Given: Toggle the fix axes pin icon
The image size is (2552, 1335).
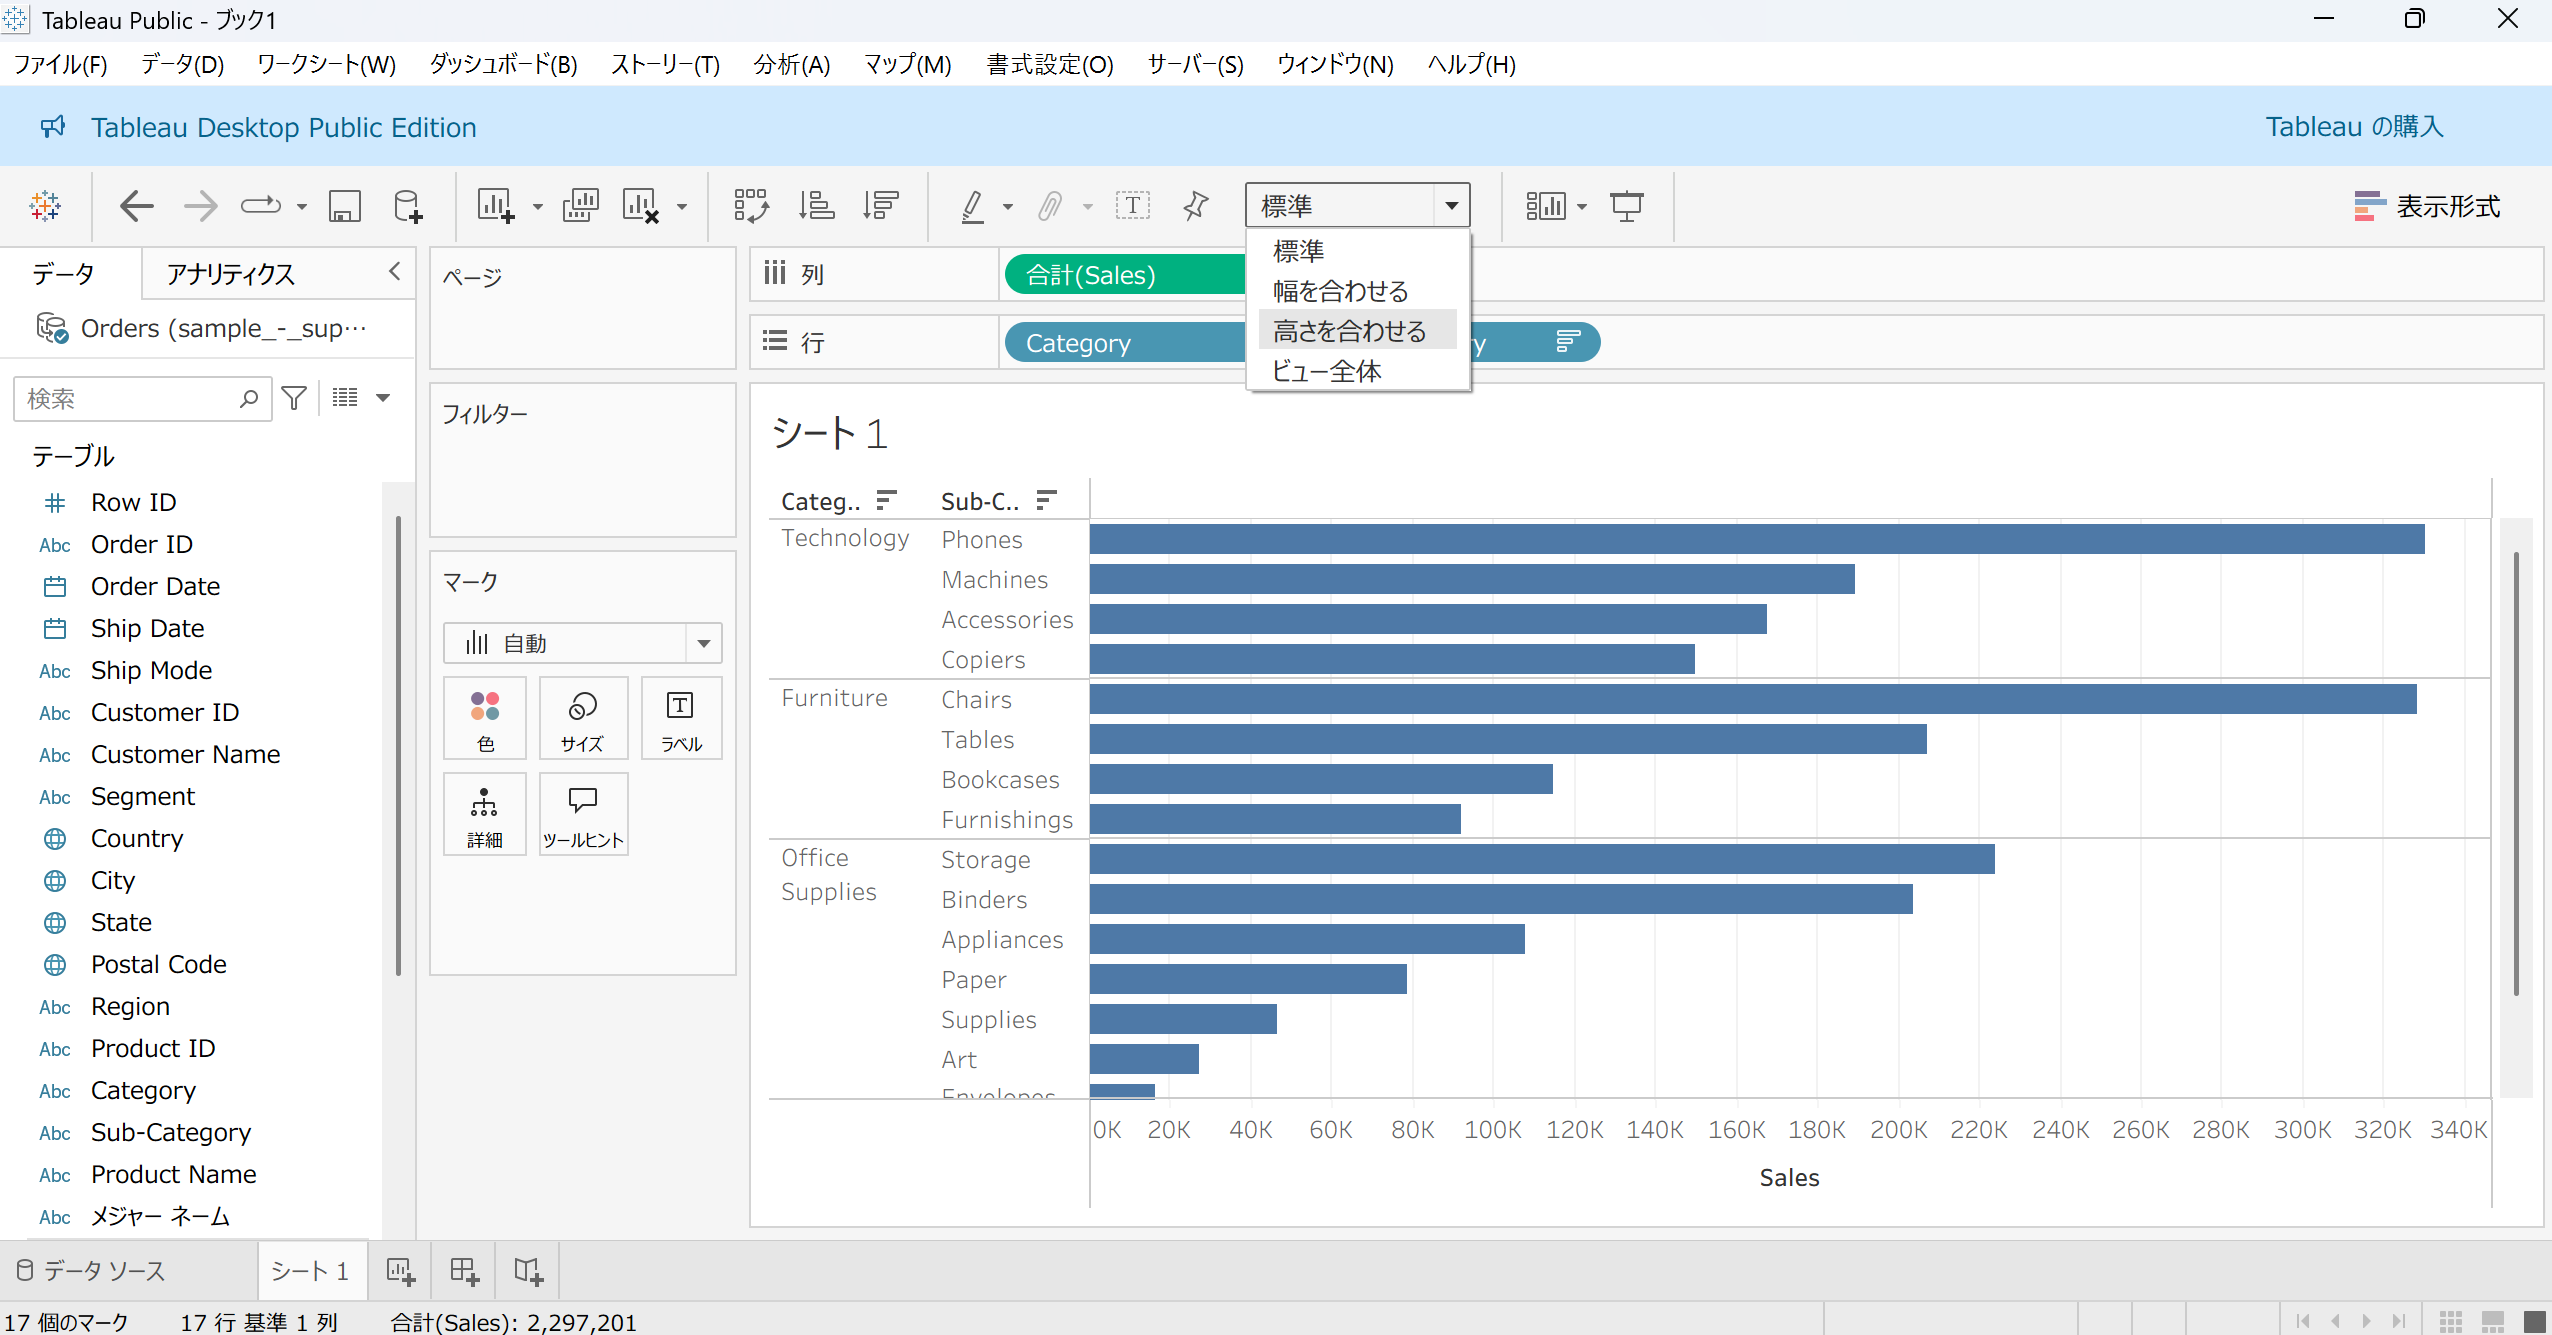Looking at the screenshot, I should pyautogui.click(x=1195, y=206).
